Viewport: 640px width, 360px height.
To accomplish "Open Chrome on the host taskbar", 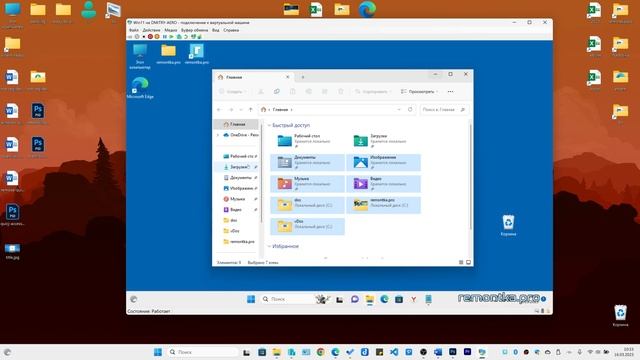I will click(x=320, y=352).
